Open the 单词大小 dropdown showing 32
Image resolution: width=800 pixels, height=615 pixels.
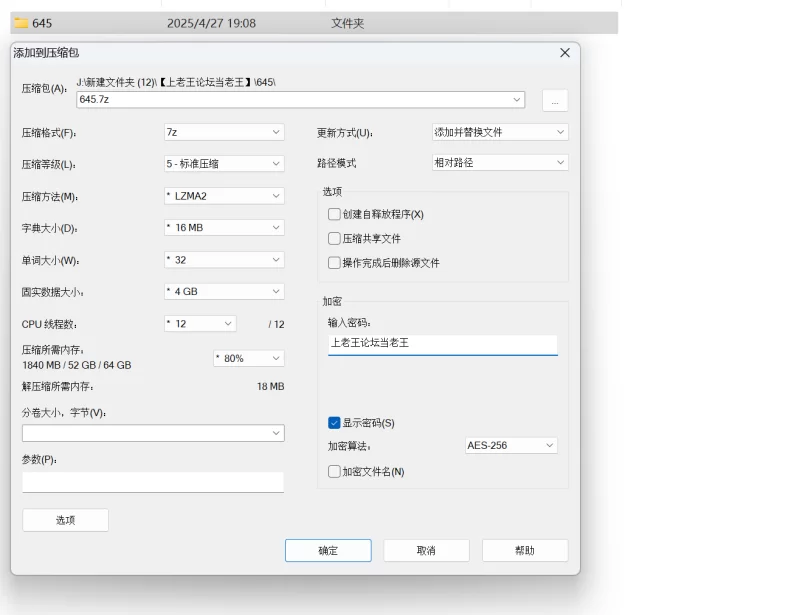[224, 260]
